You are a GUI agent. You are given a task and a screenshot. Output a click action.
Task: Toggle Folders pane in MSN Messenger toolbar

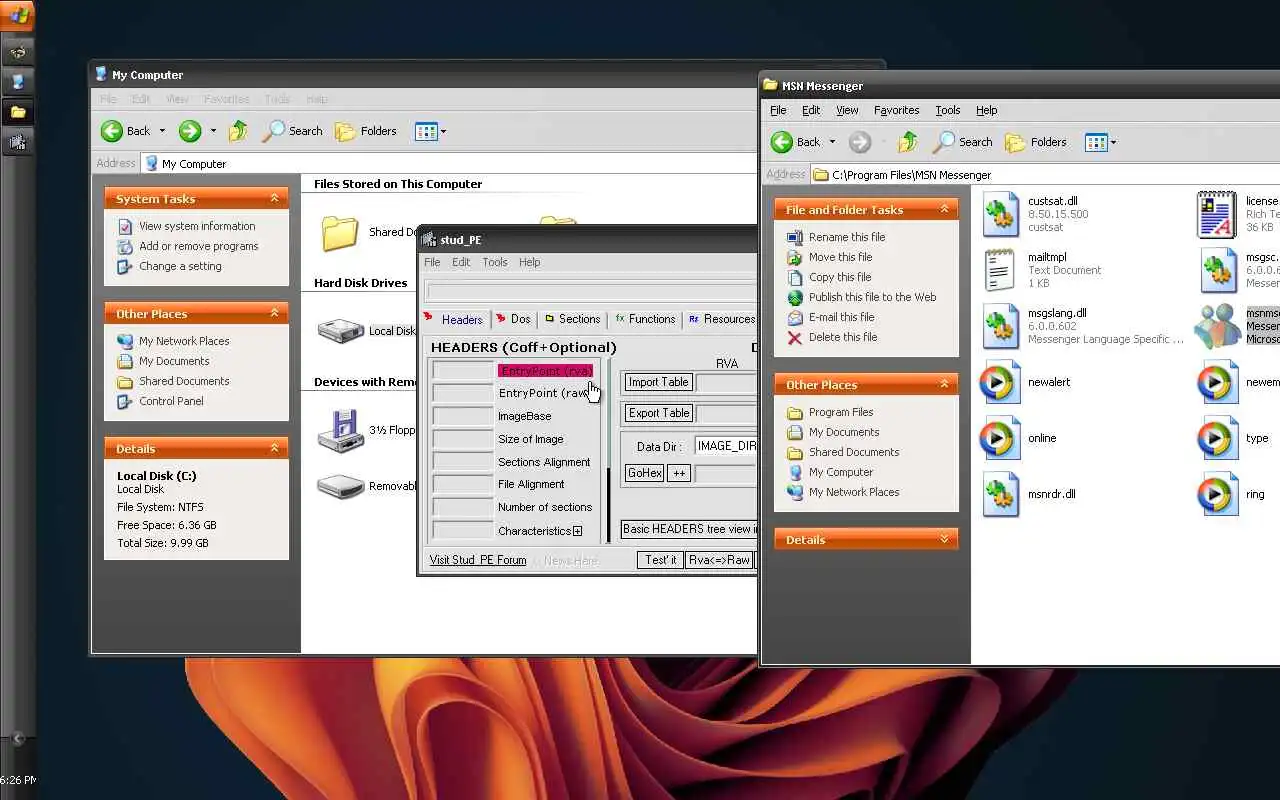tap(1035, 142)
